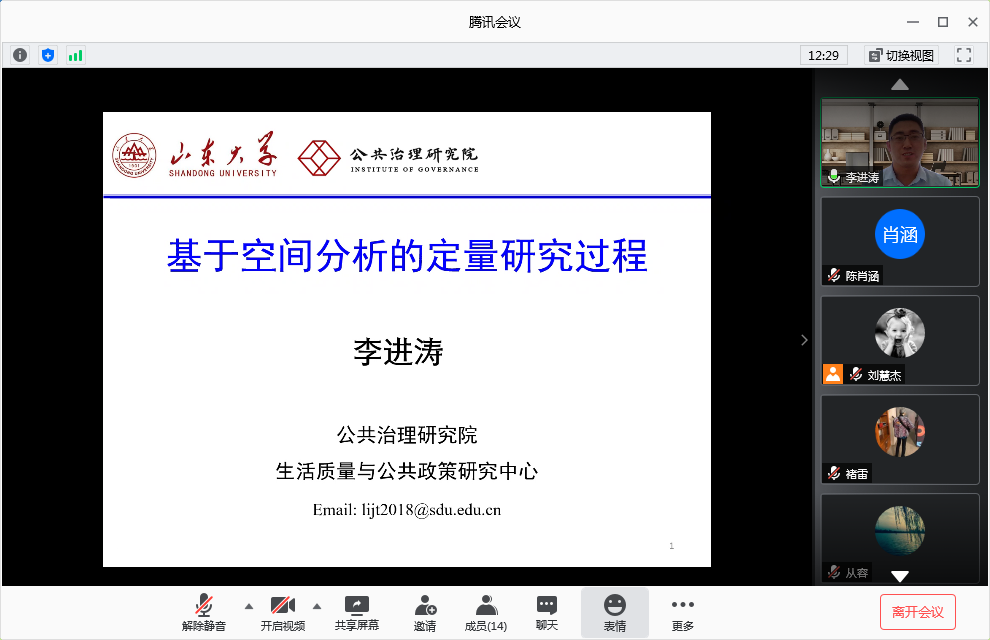Open the 表情 emoji reactions

[x=614, y=612]
